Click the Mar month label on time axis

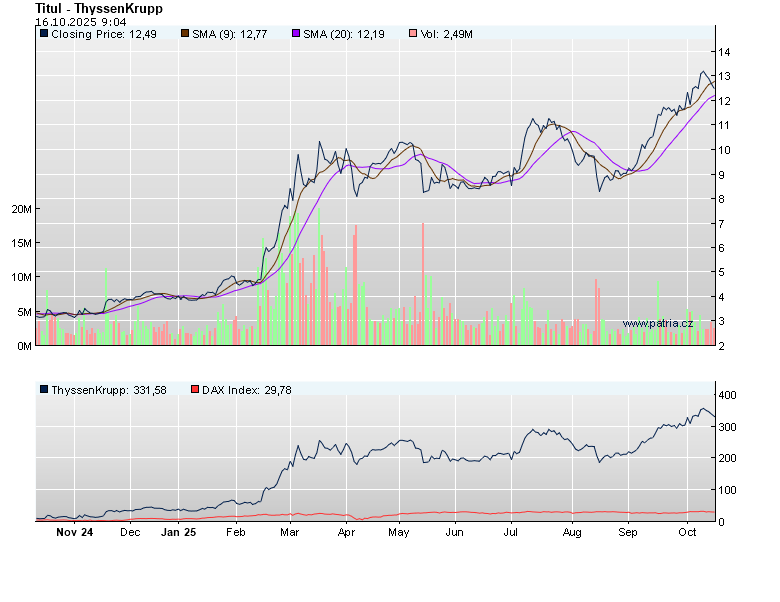point(292,533)
